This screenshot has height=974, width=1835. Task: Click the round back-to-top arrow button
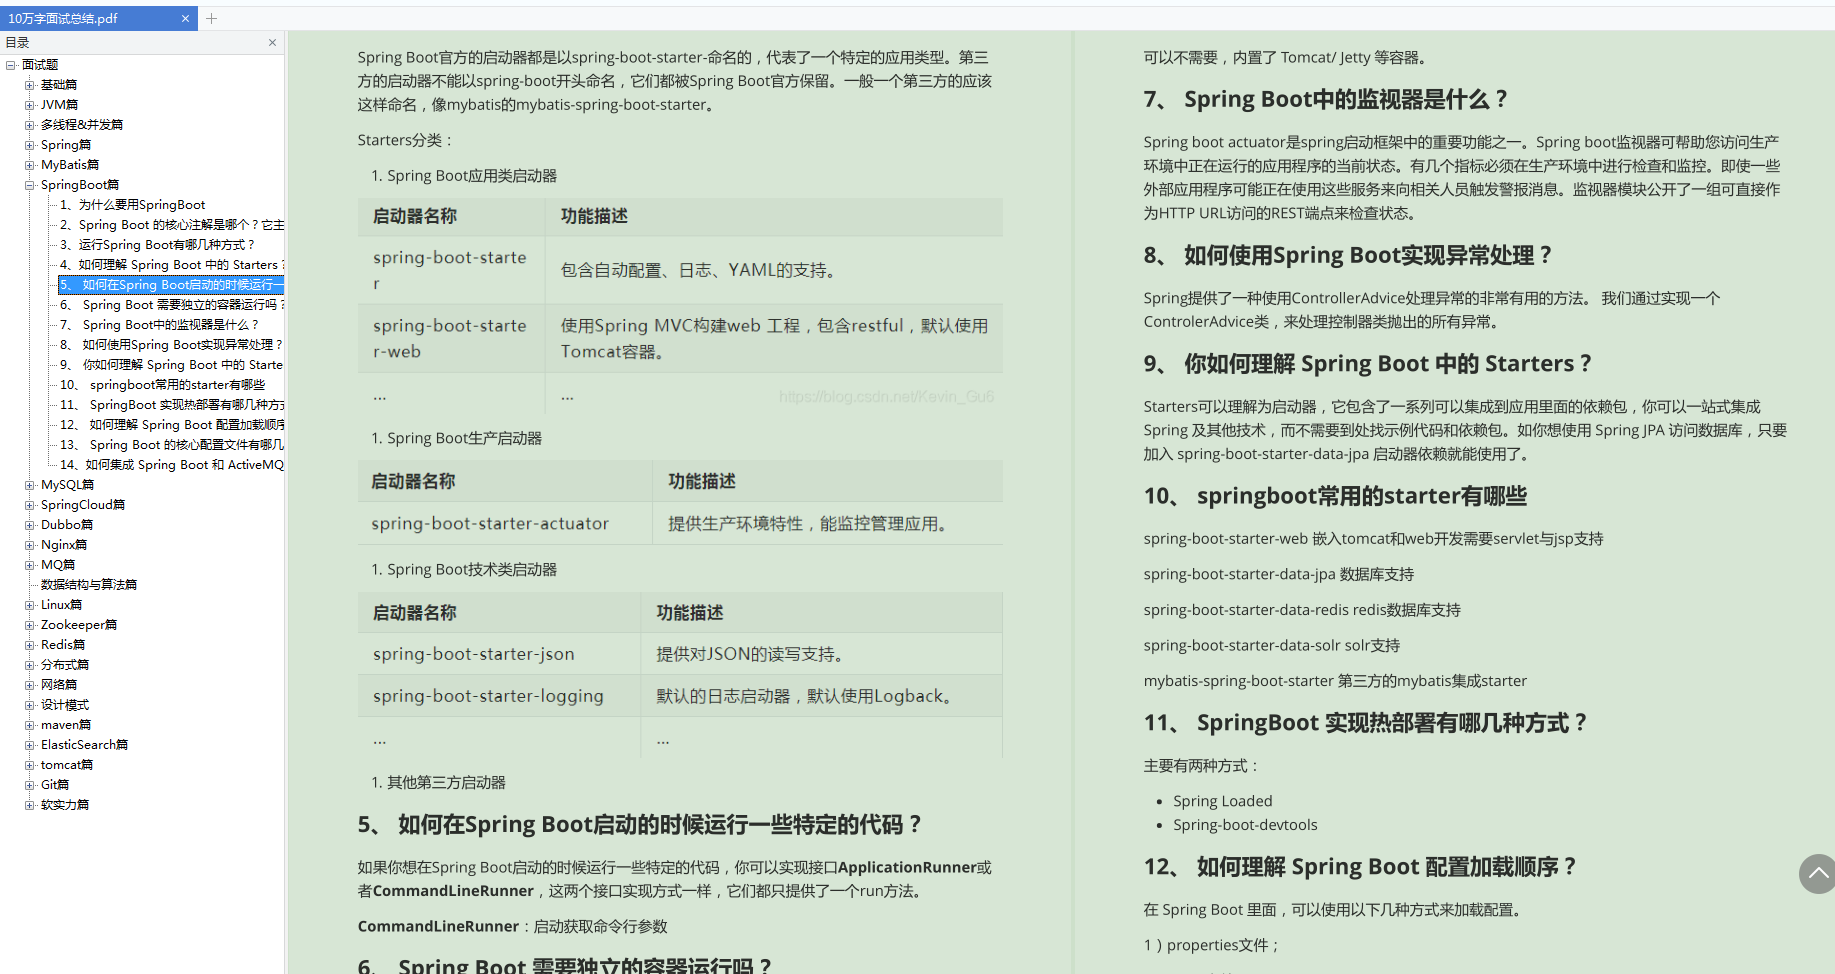pyautogui.click(x=1818, y=873)
